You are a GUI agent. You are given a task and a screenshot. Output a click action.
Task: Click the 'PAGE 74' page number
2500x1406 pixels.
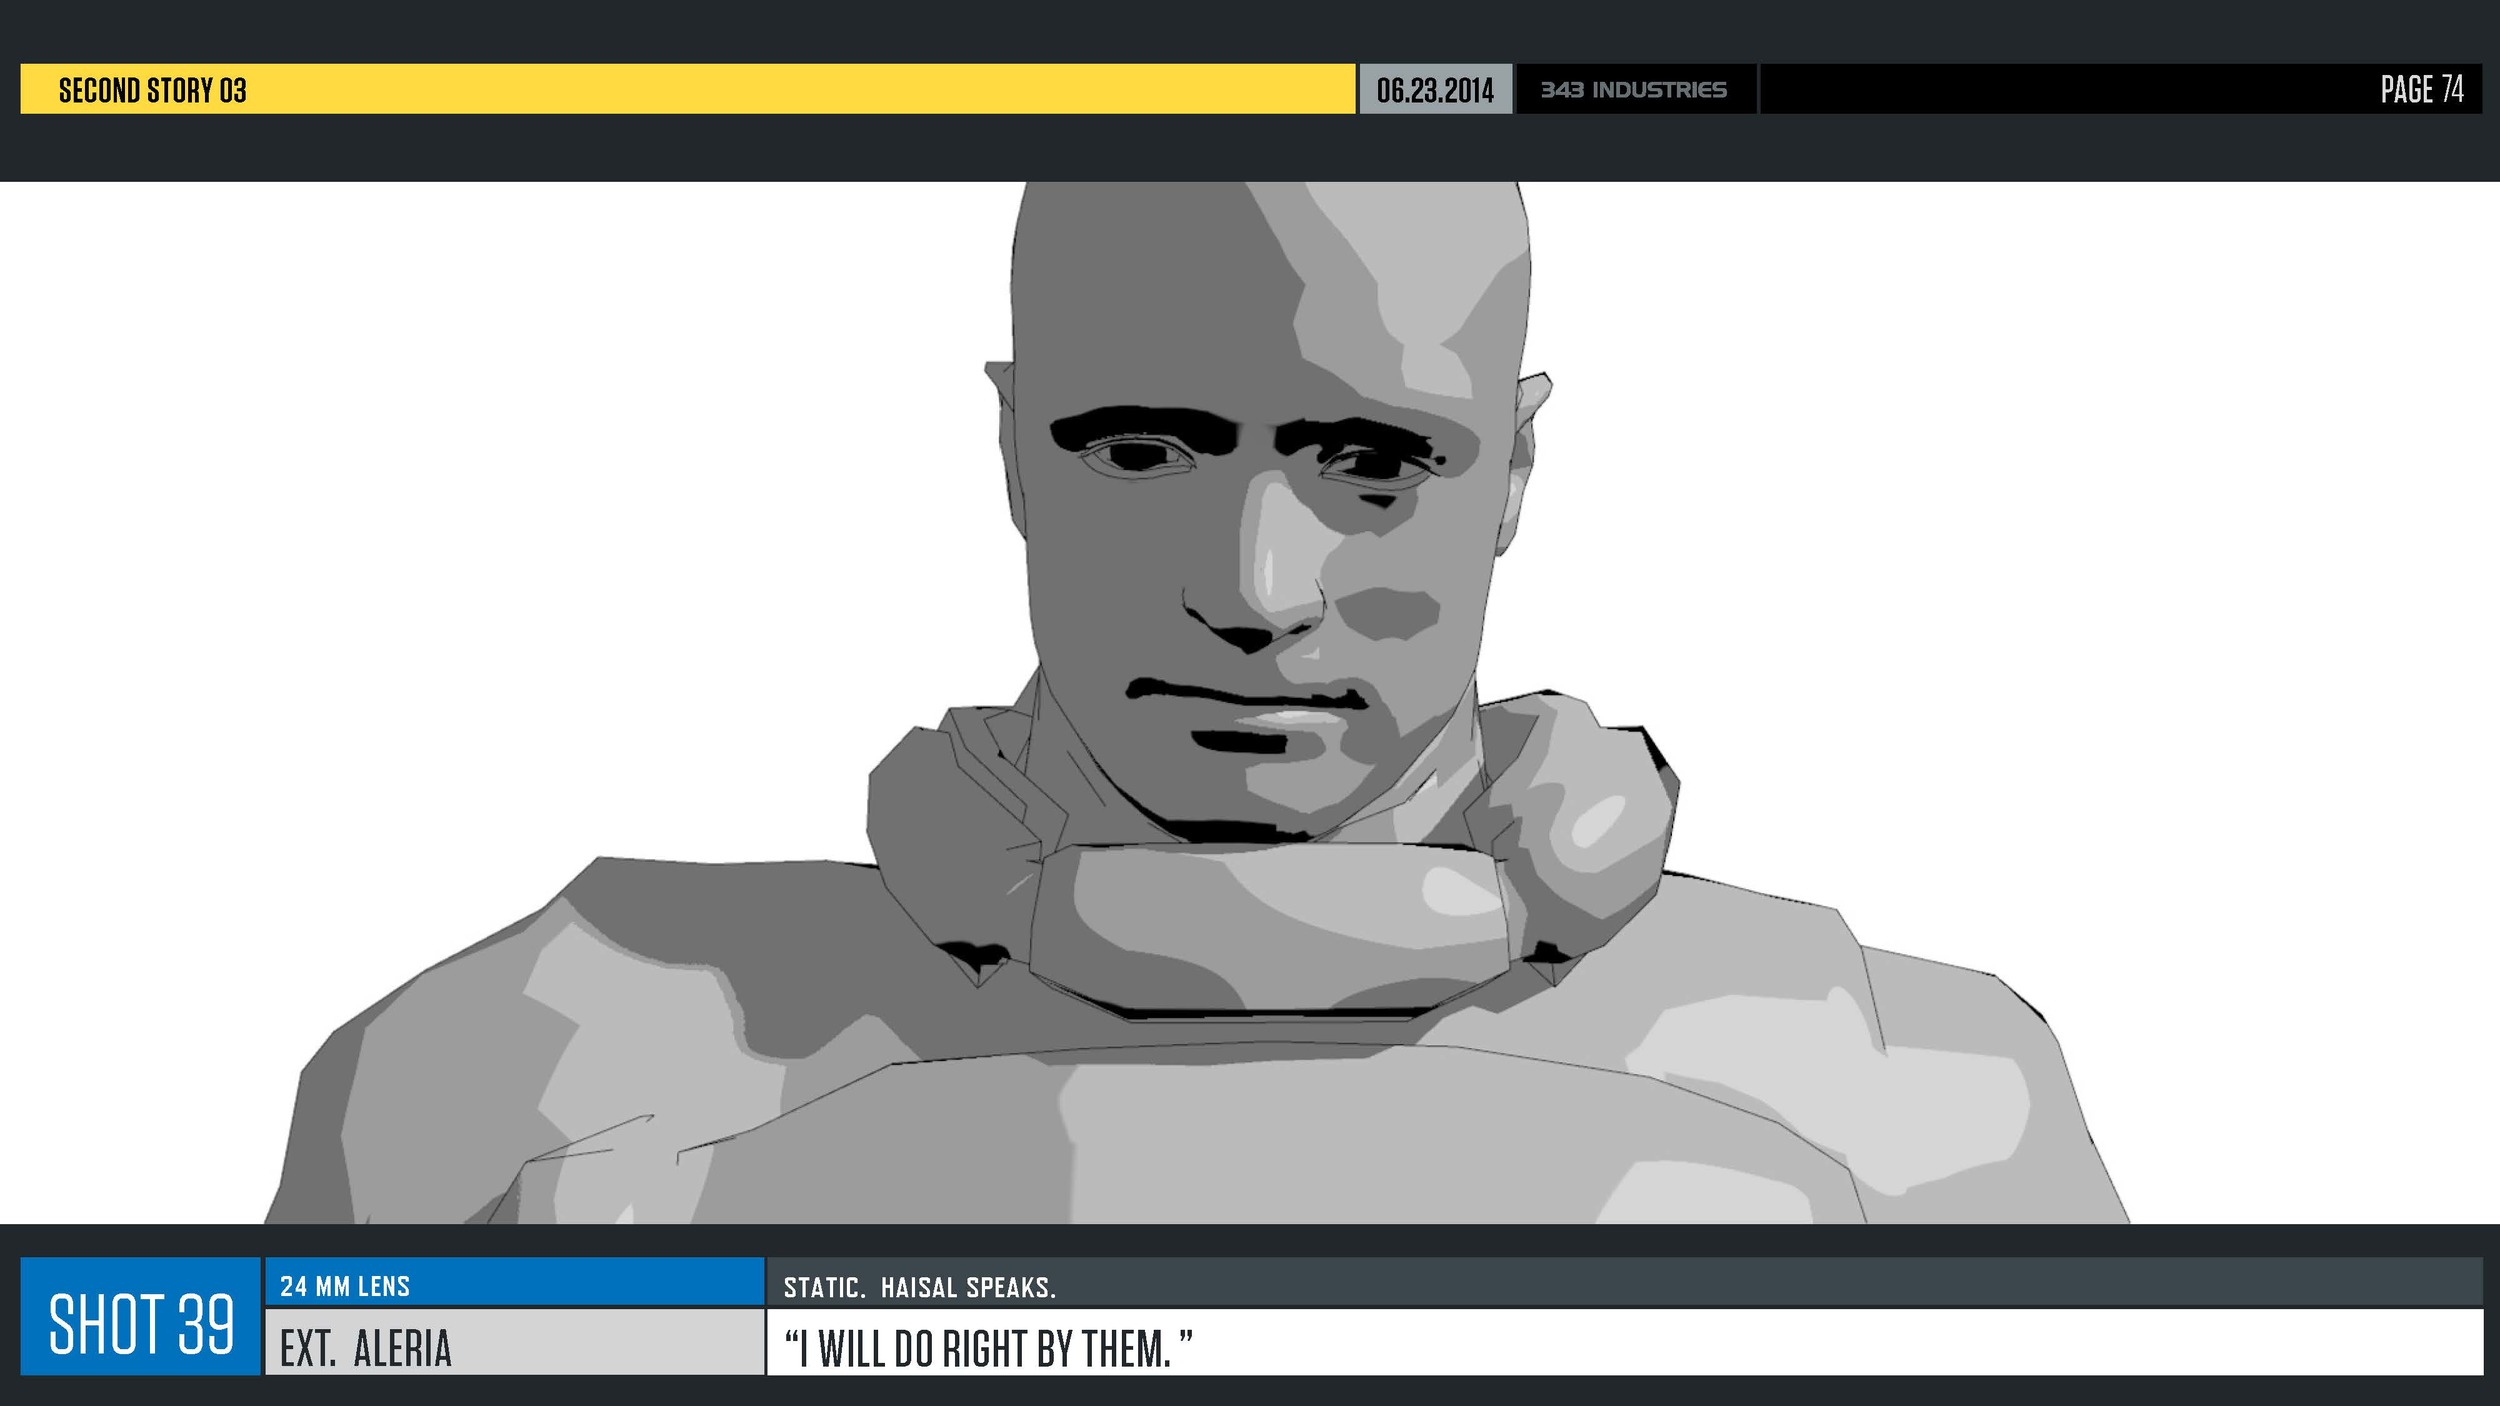(x=2421, y=89)
